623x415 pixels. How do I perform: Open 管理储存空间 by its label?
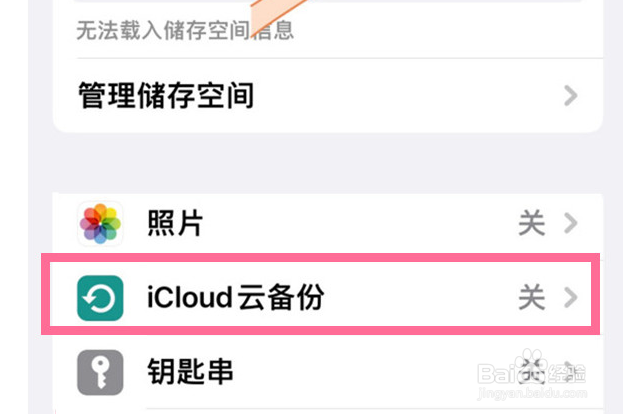(x=166, y=96)
